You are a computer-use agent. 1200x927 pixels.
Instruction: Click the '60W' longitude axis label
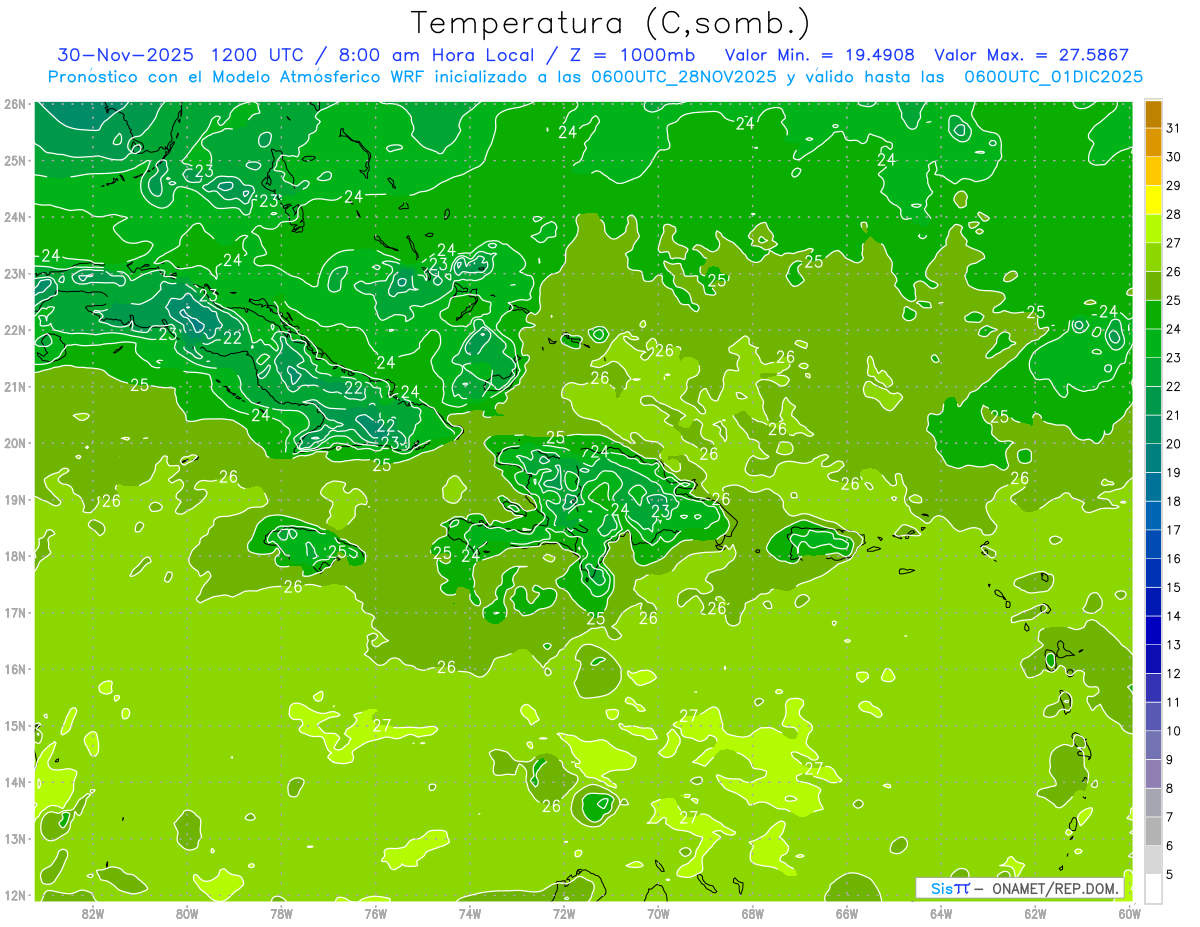(1130, 913)
